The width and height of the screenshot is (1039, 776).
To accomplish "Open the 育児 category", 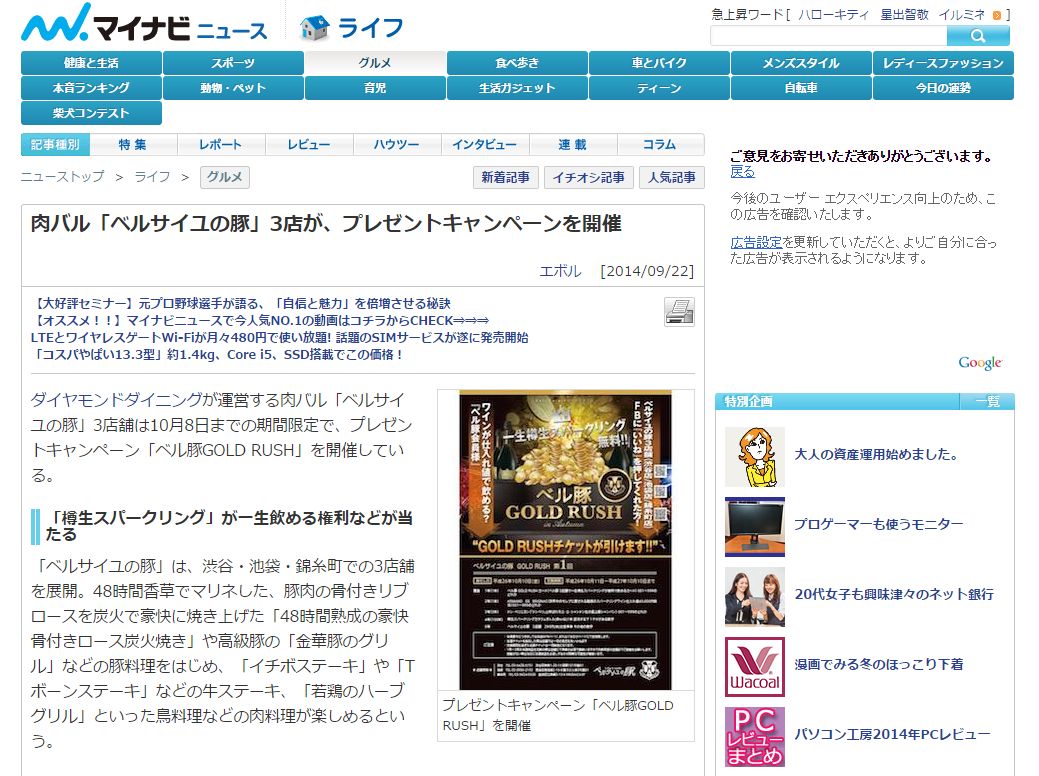I will [375, 88].
